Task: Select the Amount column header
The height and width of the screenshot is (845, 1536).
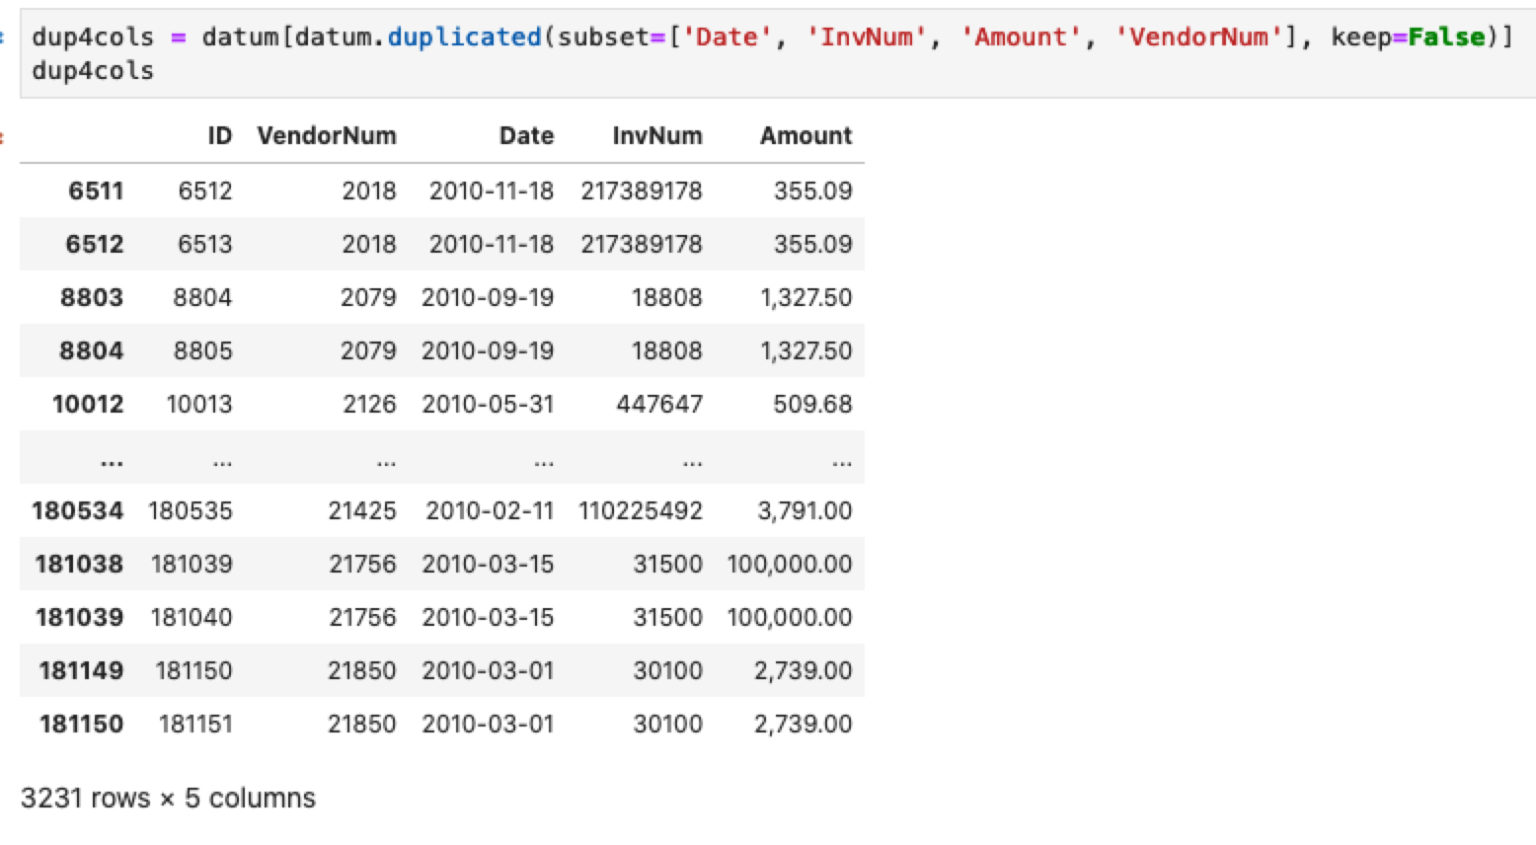Action: pos(805,136)
